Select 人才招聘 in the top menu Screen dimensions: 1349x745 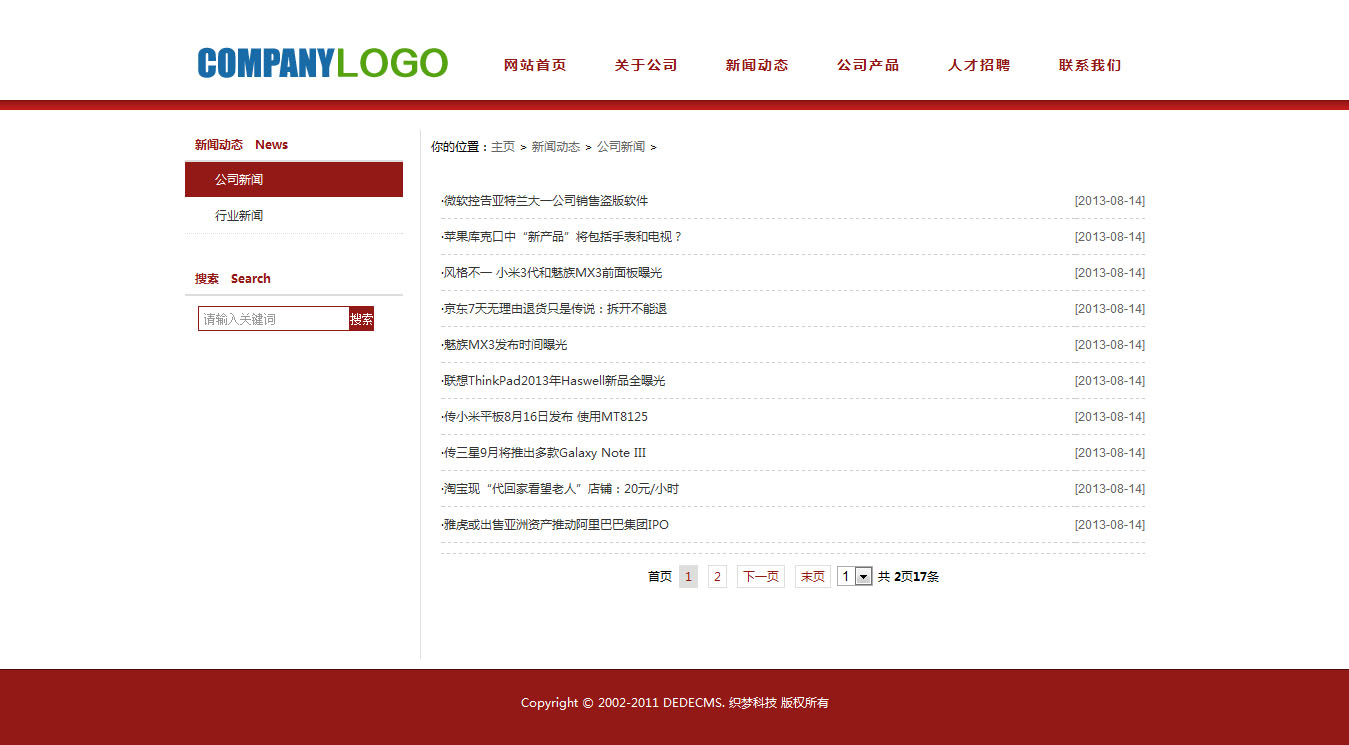point(979,65)
